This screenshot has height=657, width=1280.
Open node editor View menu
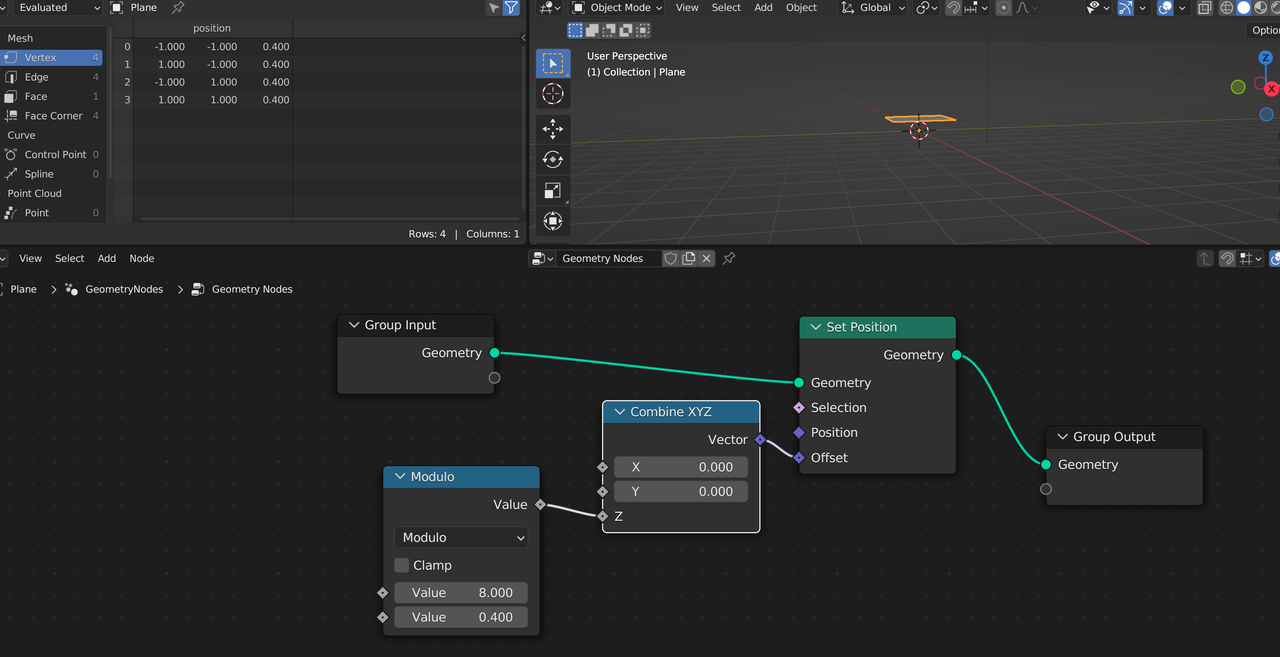31,258
